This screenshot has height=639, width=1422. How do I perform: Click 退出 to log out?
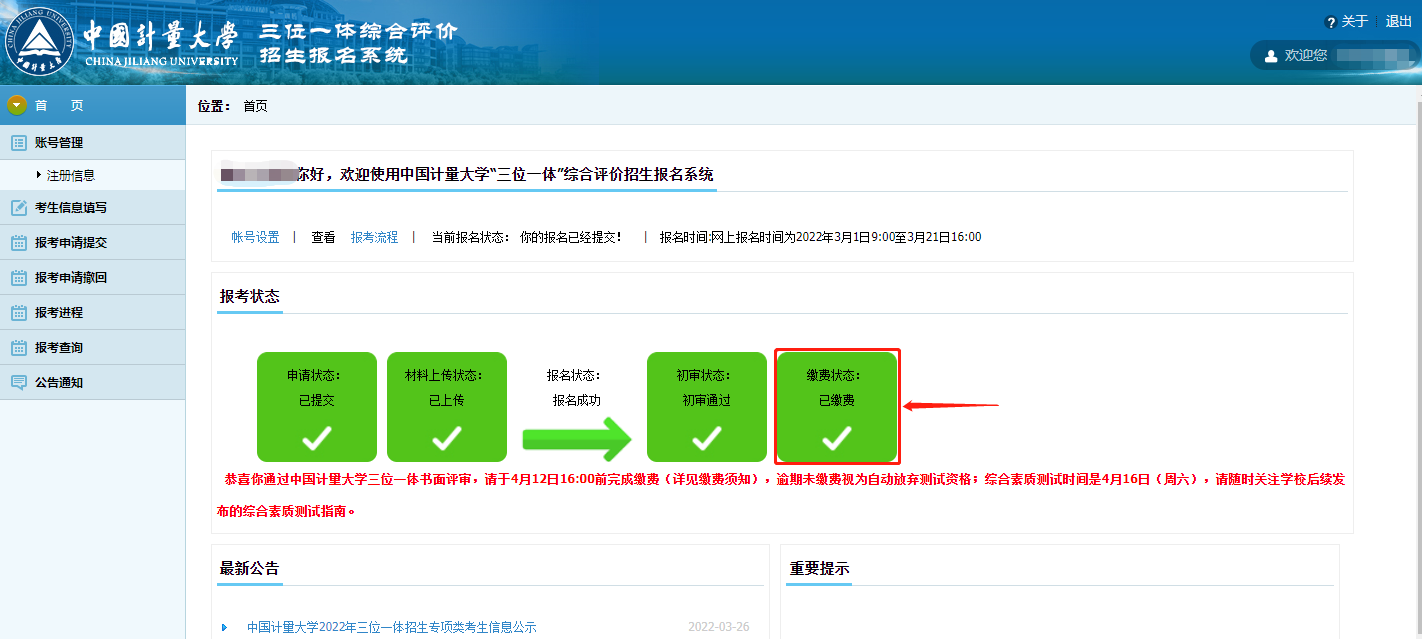click(x=1398, y=22)
